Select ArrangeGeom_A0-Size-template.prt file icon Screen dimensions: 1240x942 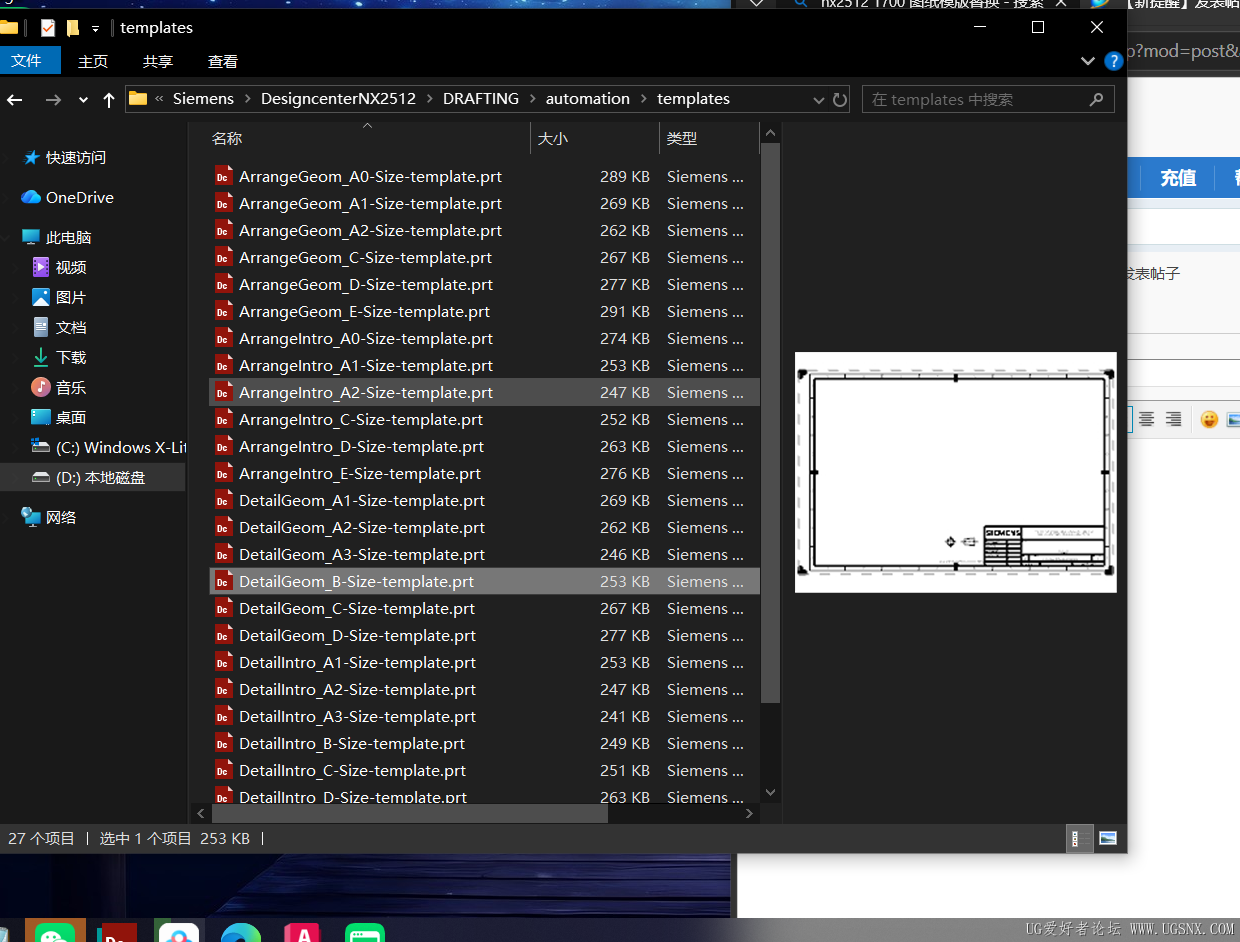[223, 176]
